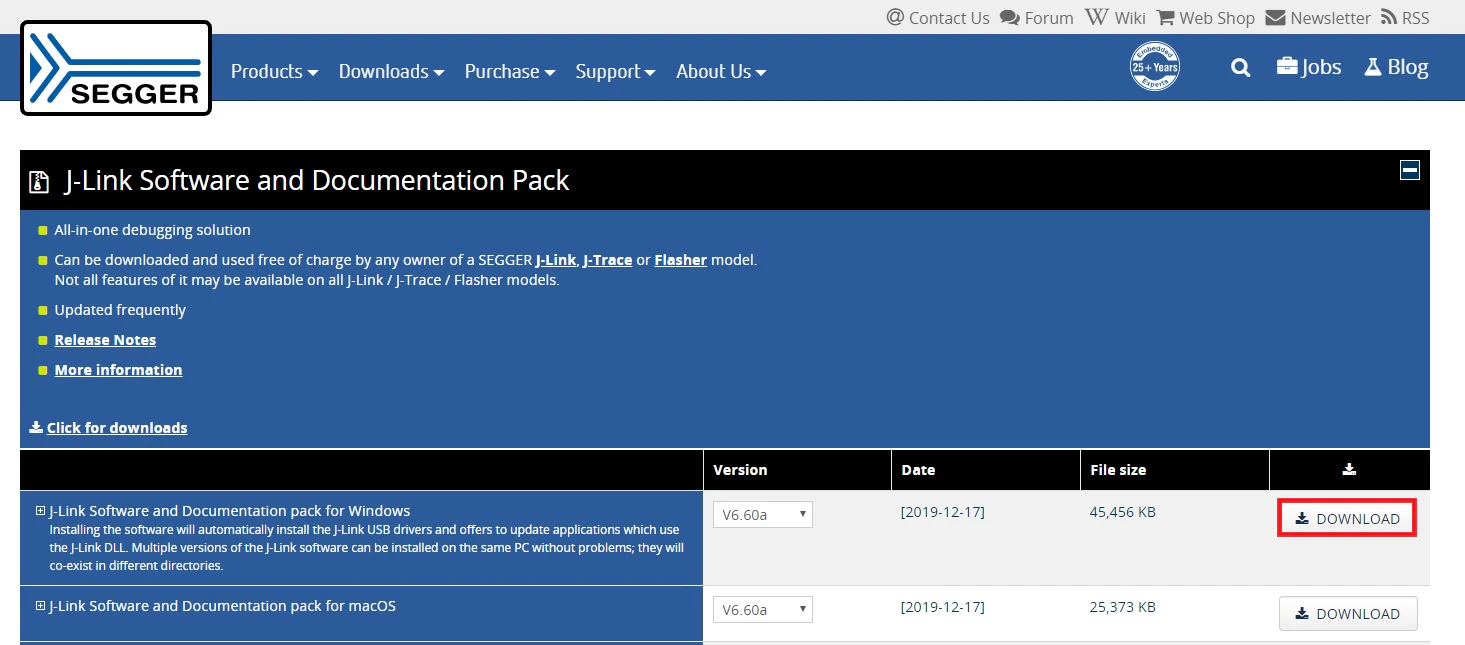Open the Wiki link
Screen dimensions: 1465x645
tap(1116, 18)
